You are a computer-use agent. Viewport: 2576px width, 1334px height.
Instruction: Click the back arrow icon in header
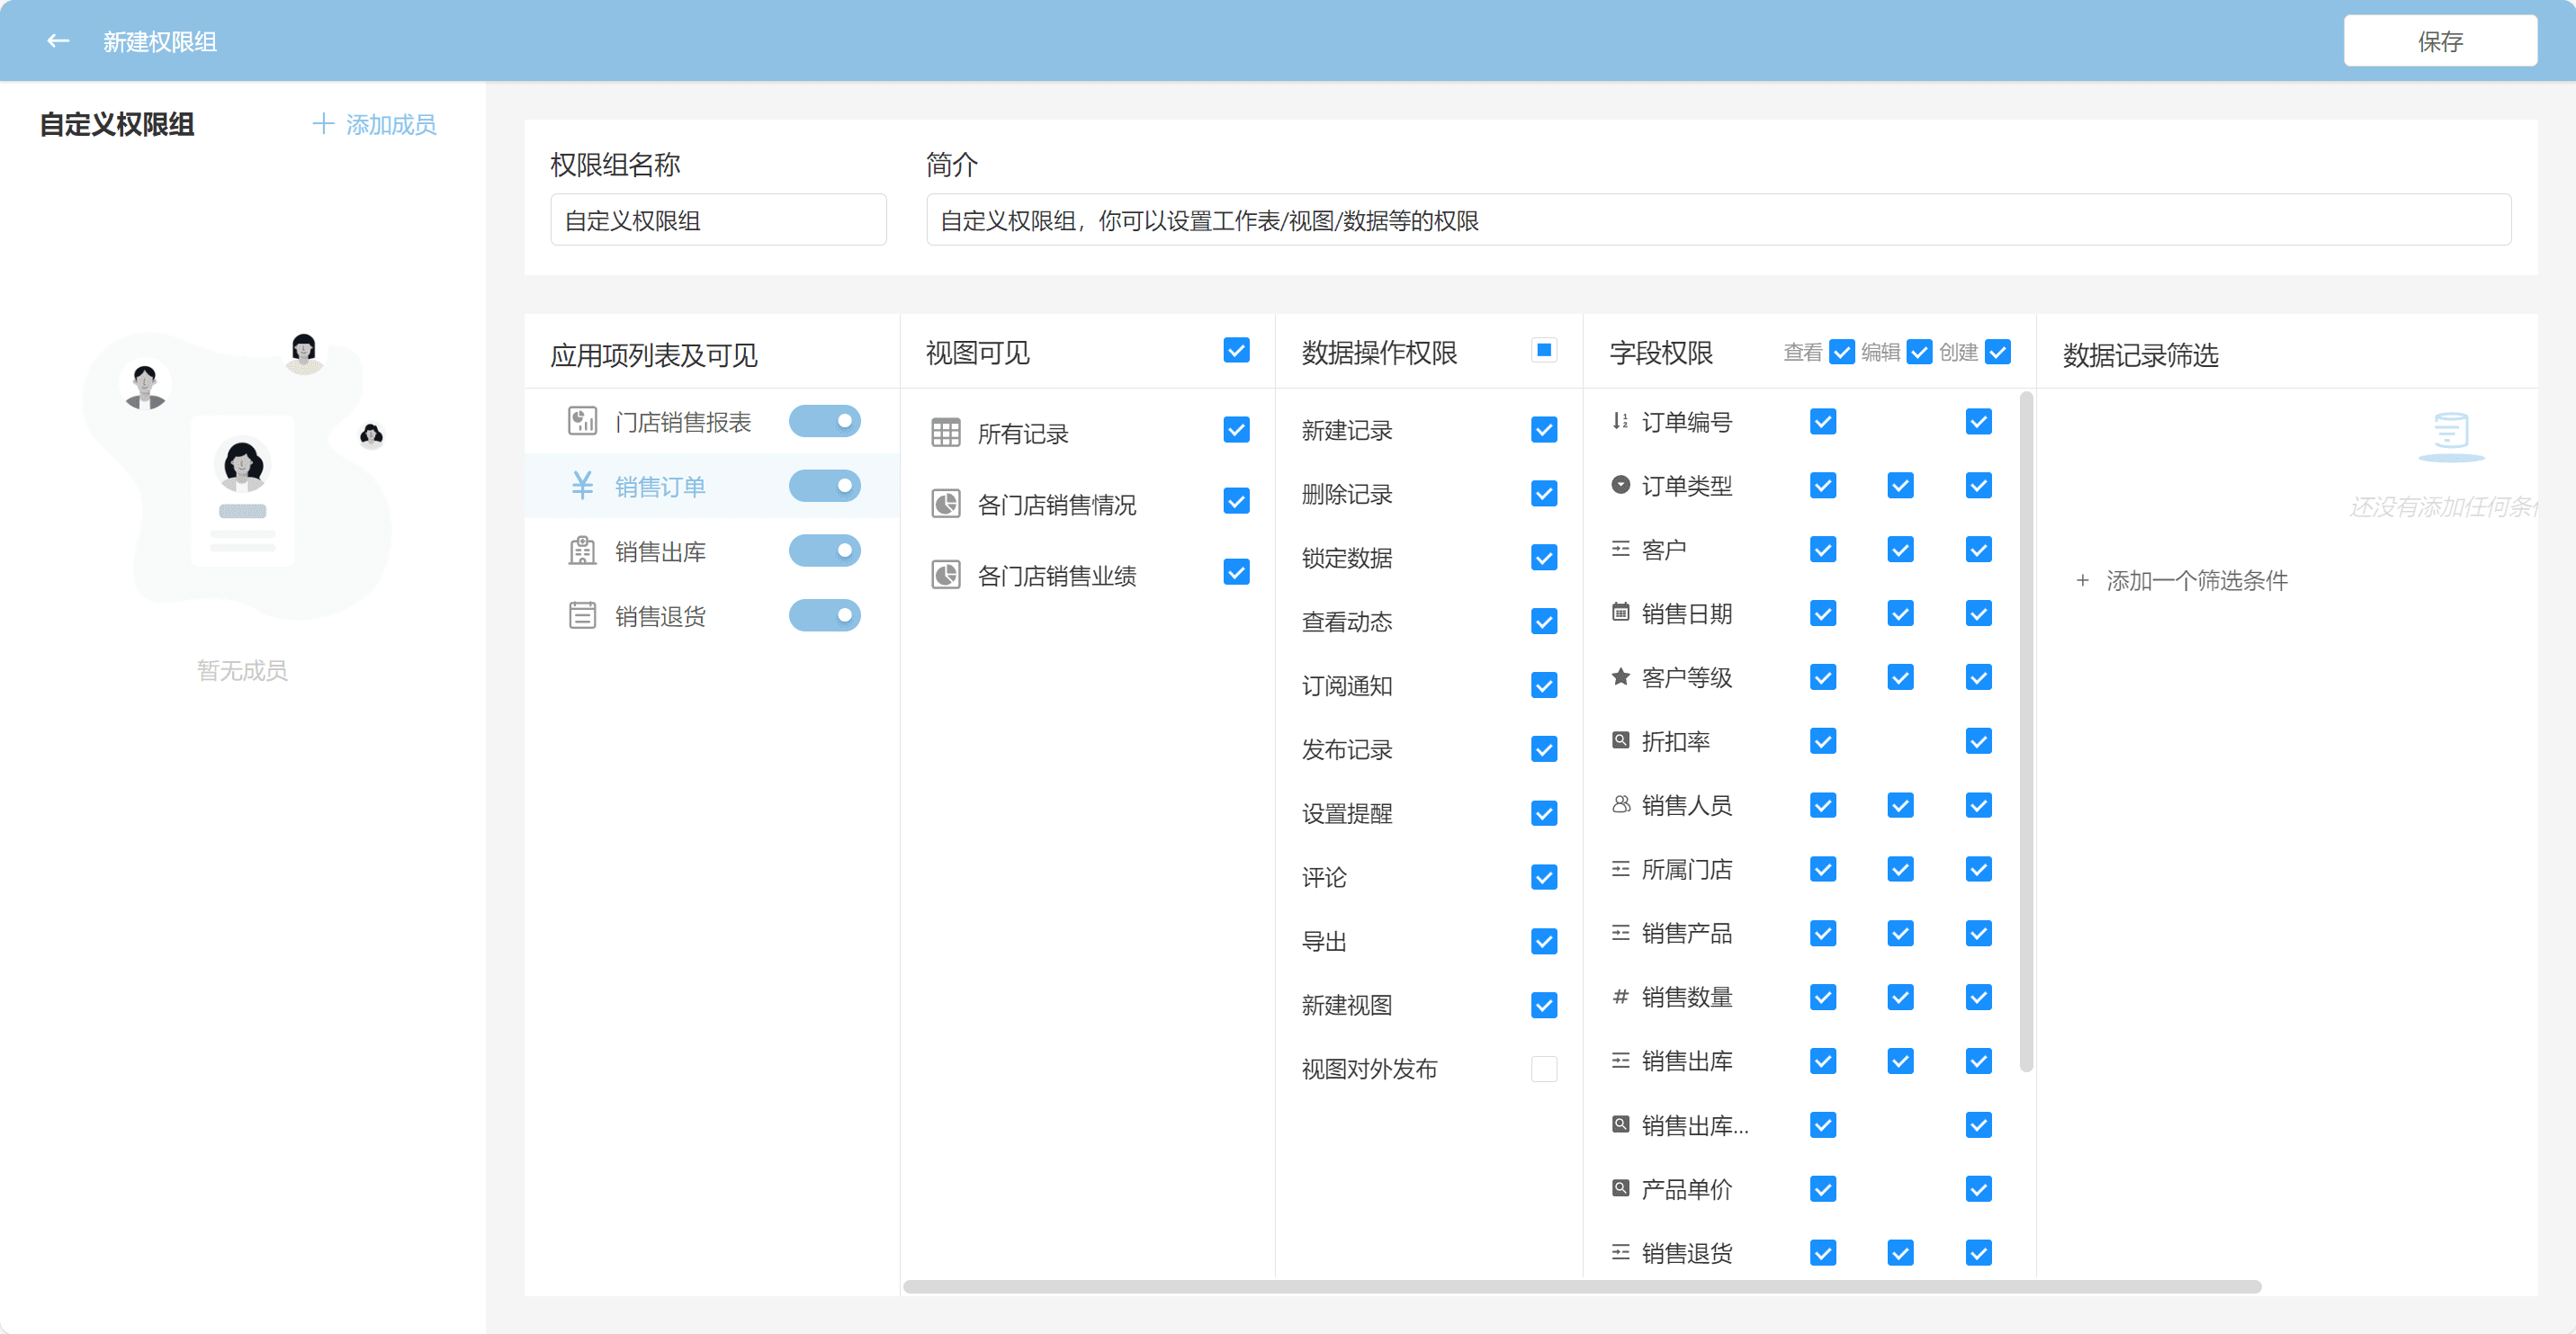point(58,41)
